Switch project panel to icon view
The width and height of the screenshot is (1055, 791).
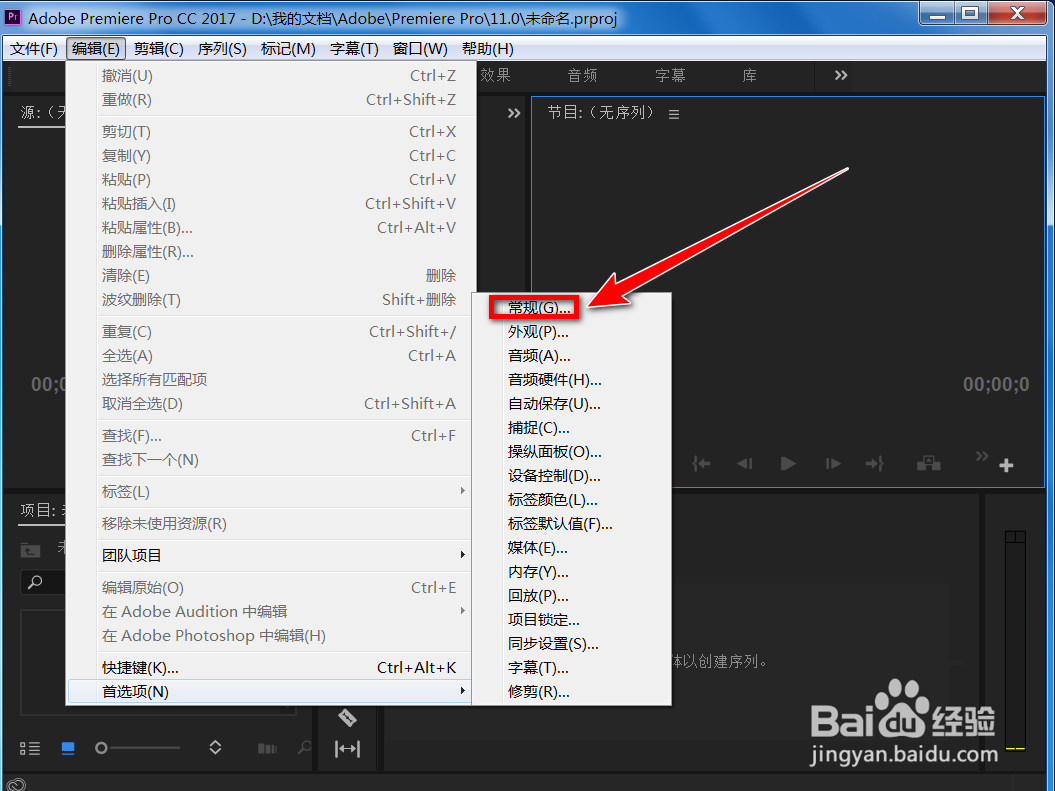pos(68,748)
